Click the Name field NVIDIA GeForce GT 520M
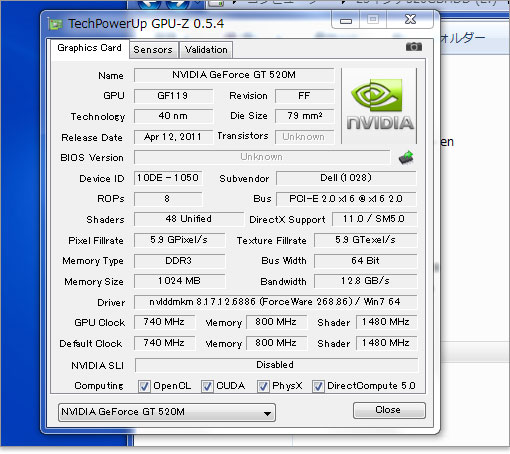The image size is (510, 454). pyautogui.click(x=234, y=75)
